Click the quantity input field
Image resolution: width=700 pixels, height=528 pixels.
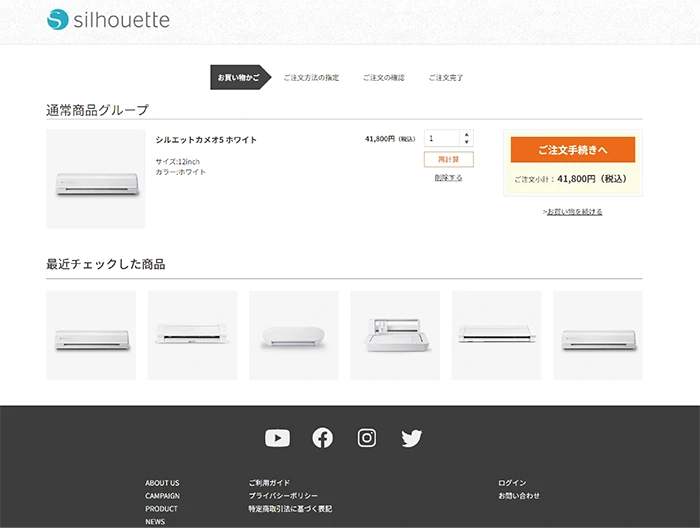(x=442, y=138)
